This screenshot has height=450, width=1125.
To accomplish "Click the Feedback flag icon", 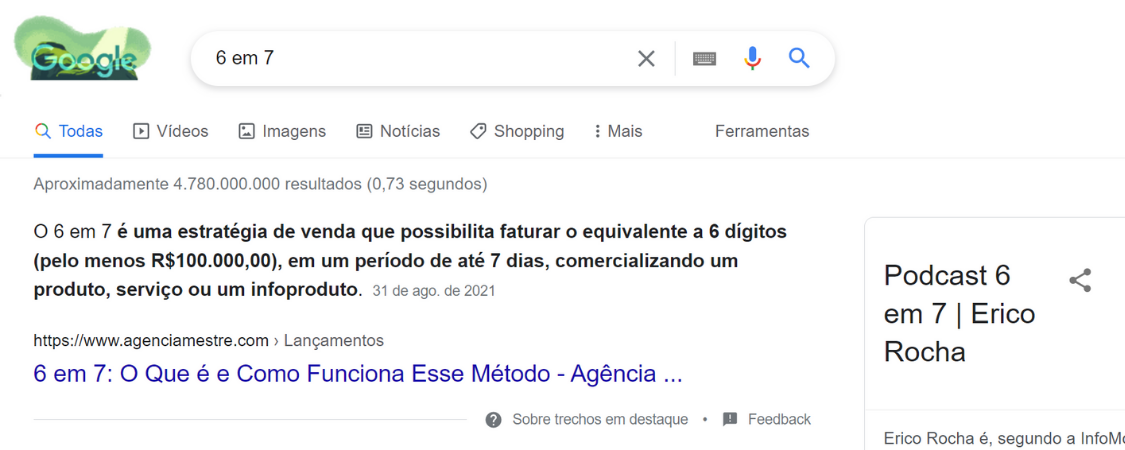I will [x=730, y=420].
